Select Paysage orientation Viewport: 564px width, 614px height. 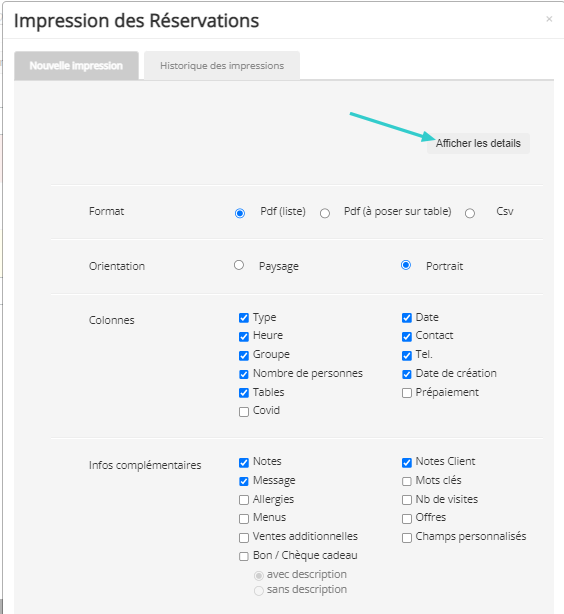(239, 265)
